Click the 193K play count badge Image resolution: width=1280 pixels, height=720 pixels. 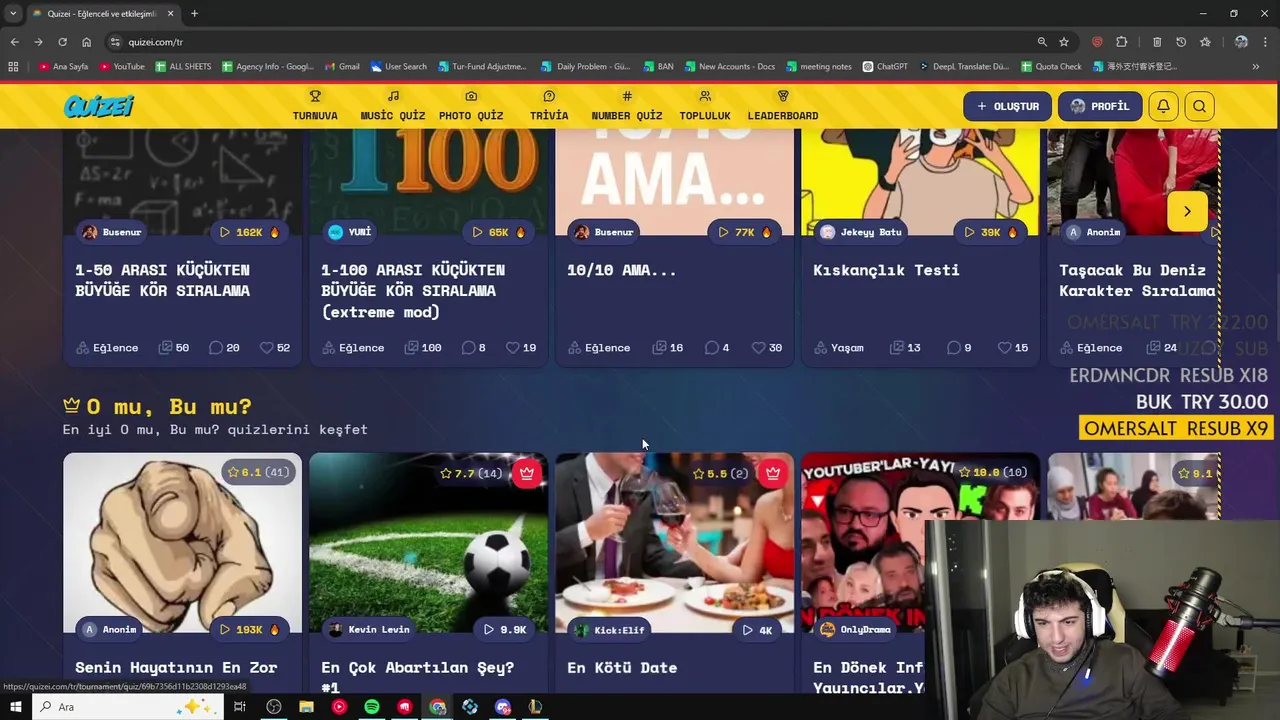click(x=249, y=630)
